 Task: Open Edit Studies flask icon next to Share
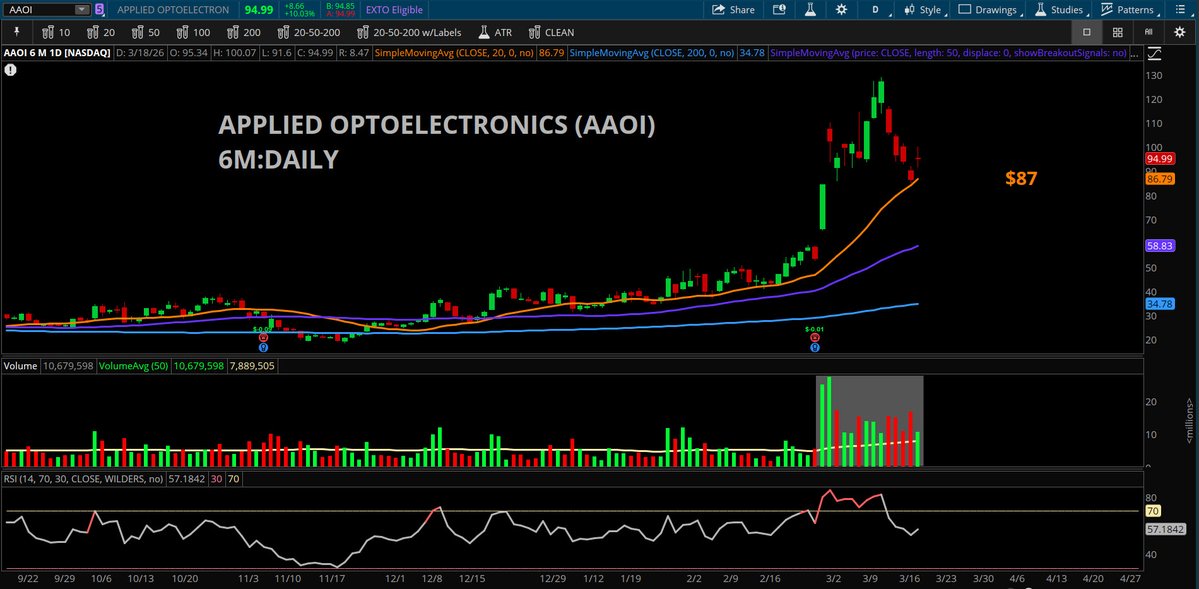click(809, 10)
